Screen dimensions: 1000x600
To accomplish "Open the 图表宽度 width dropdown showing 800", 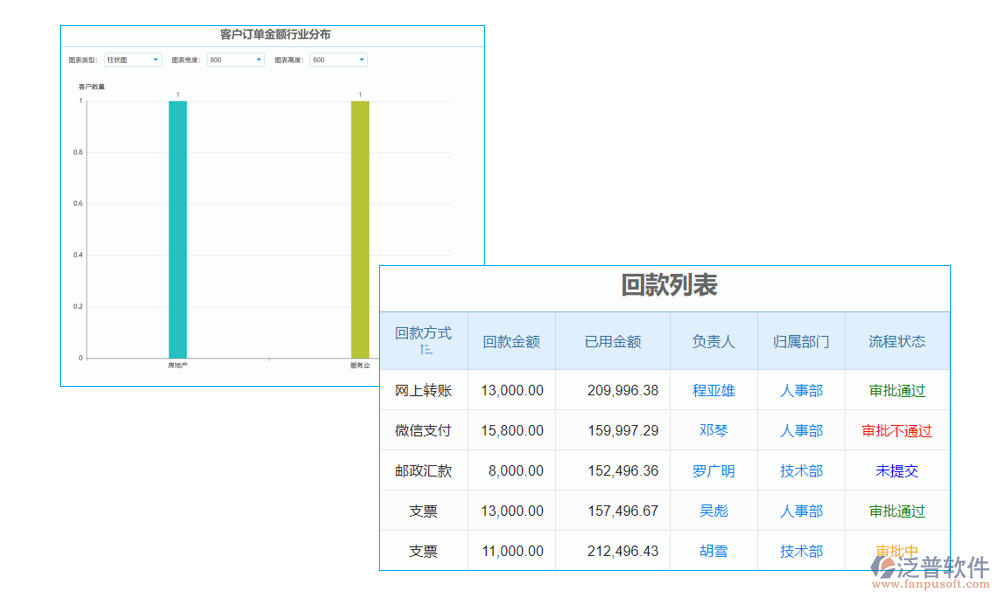I will pyautogui.click(x=235, y=59).
